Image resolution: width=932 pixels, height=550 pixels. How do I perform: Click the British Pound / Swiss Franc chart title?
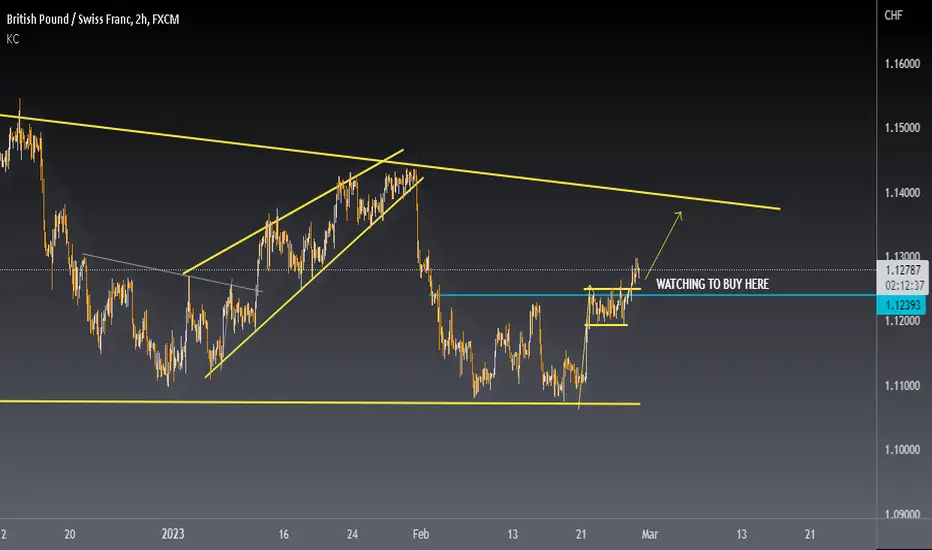pos(93,19)
